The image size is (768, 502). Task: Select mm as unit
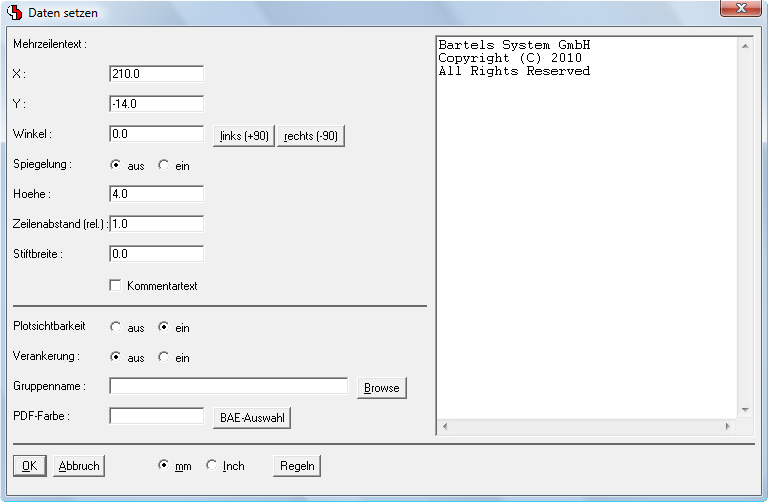[x=163, y=465]
